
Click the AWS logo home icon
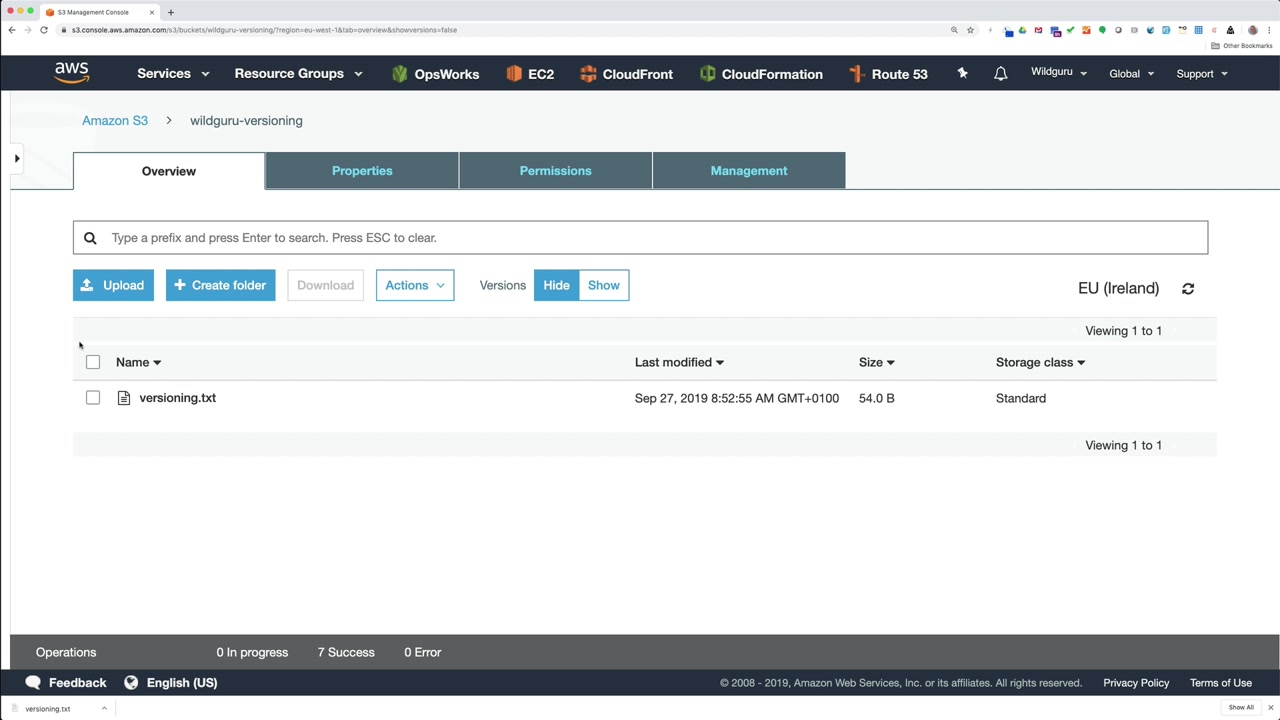pos(71,73)
